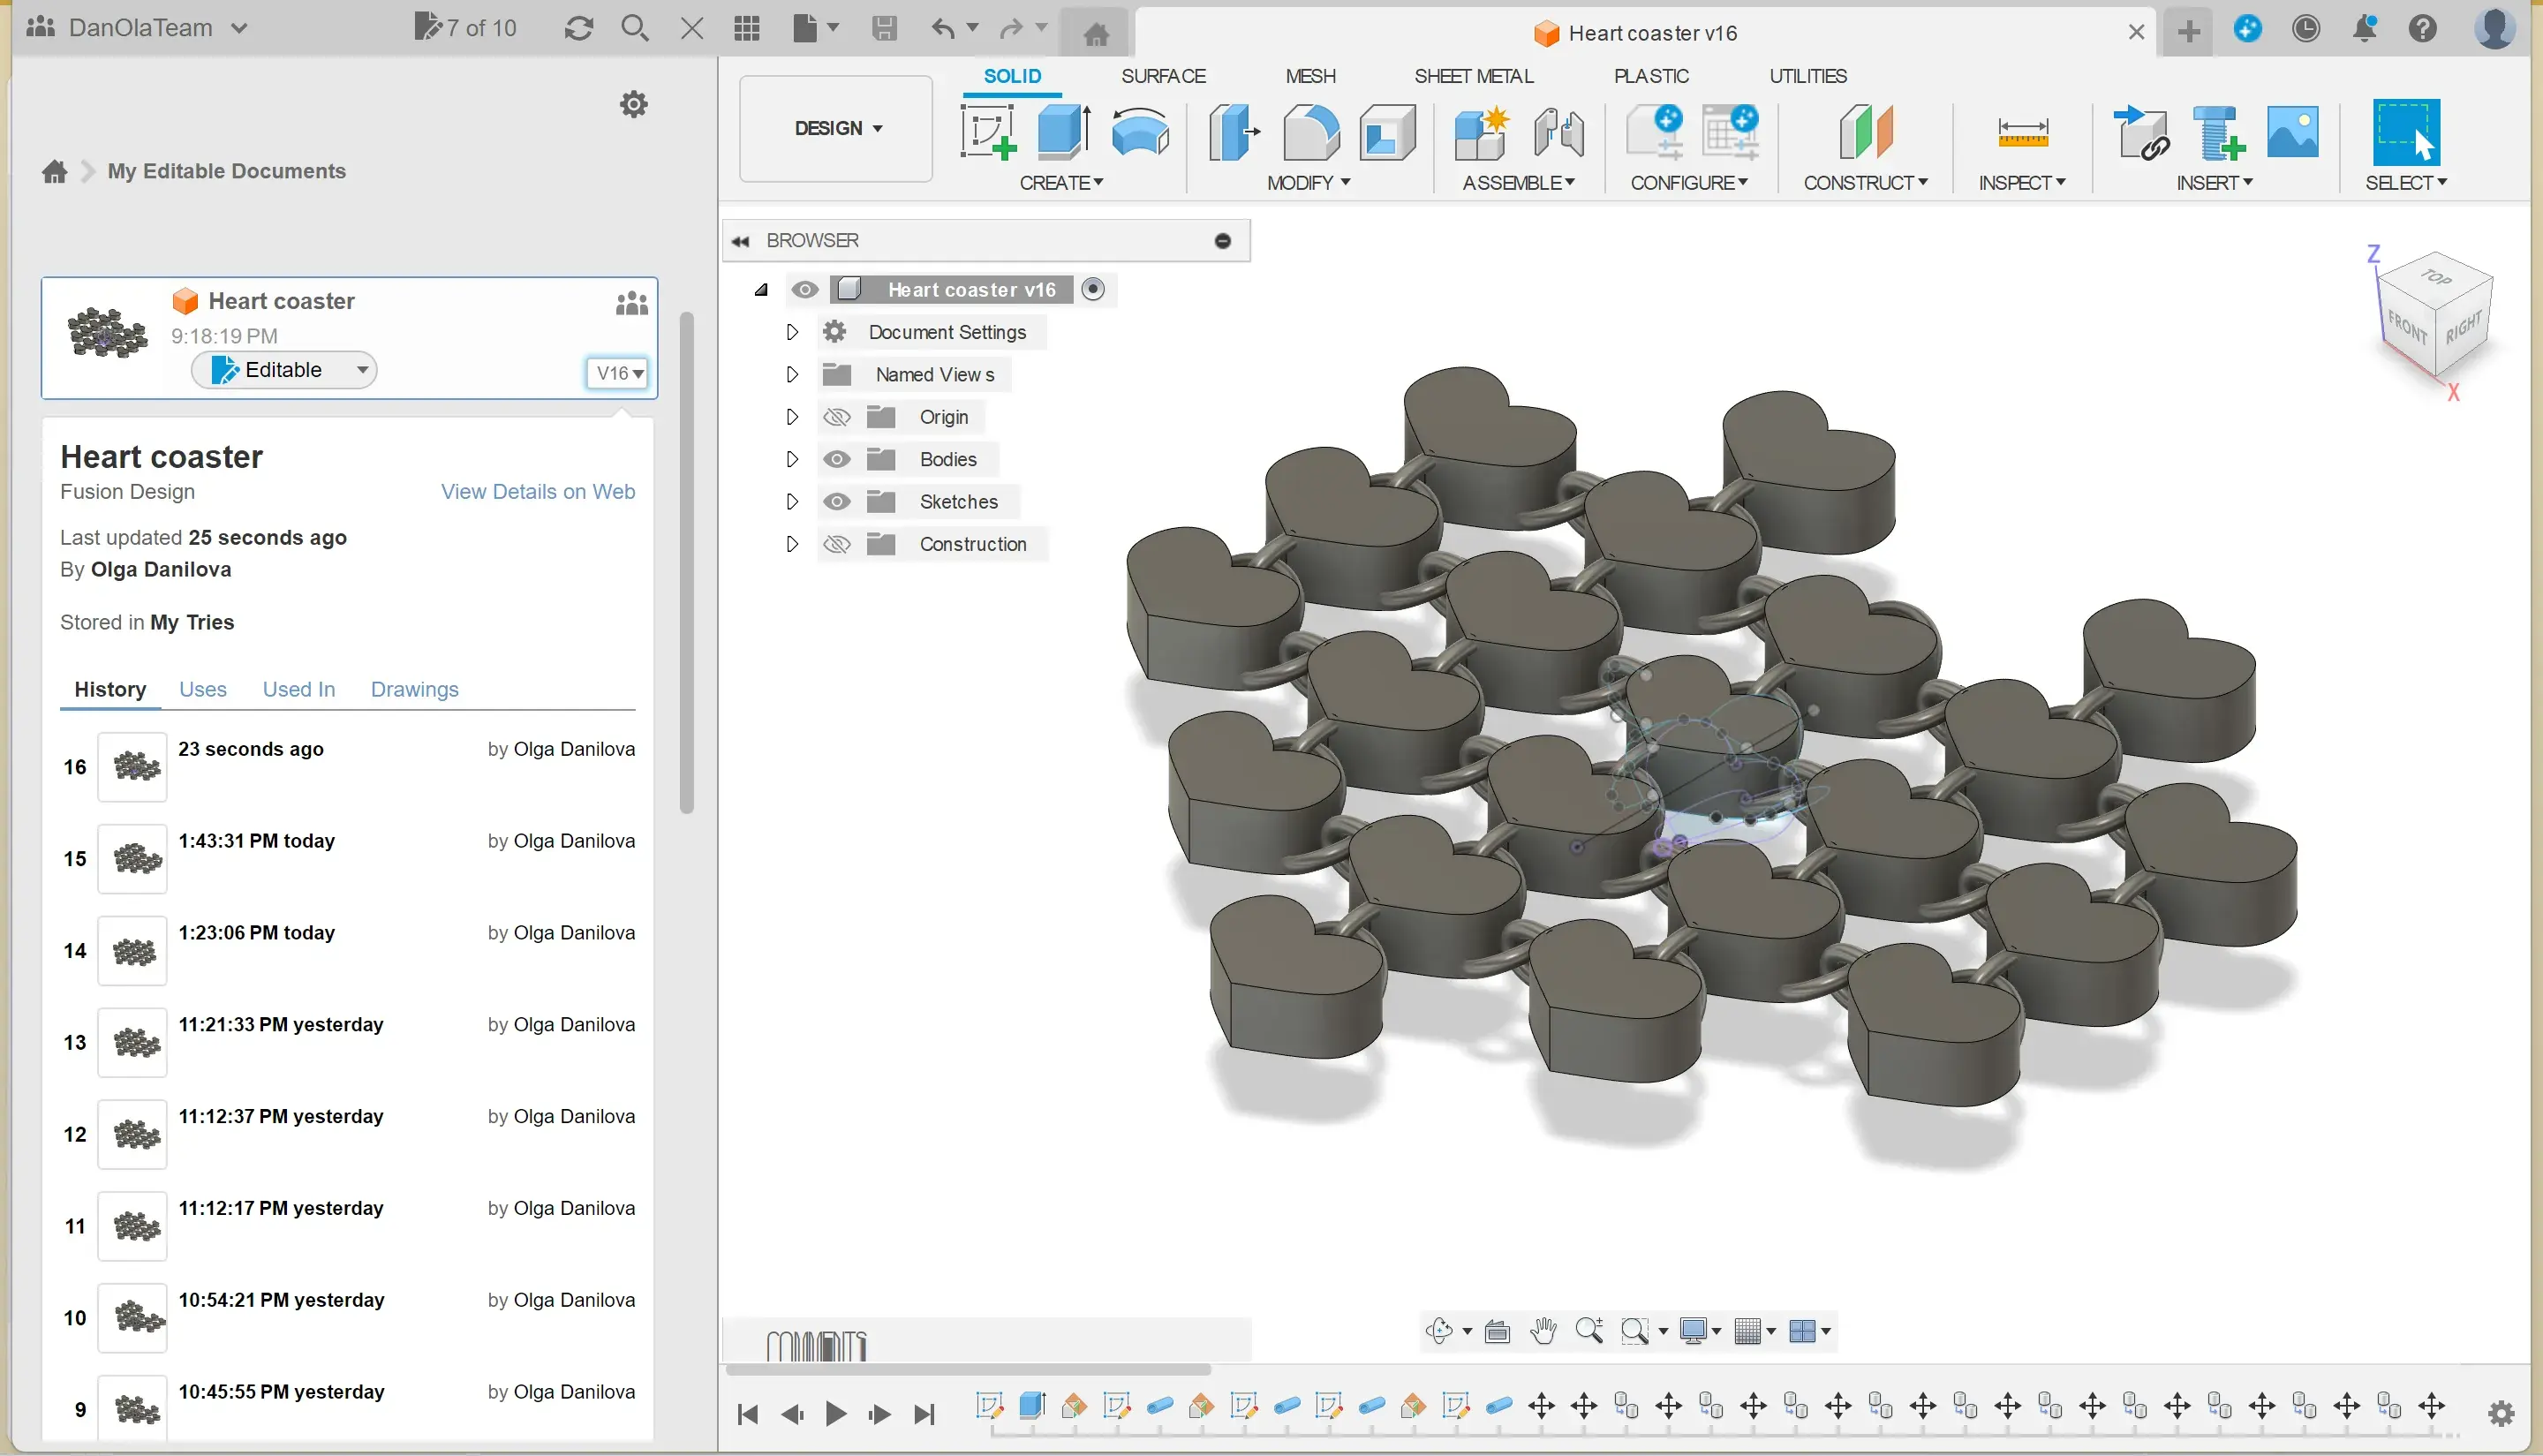
Task: Click the Create Sketch tool icon
Action: 988,132
